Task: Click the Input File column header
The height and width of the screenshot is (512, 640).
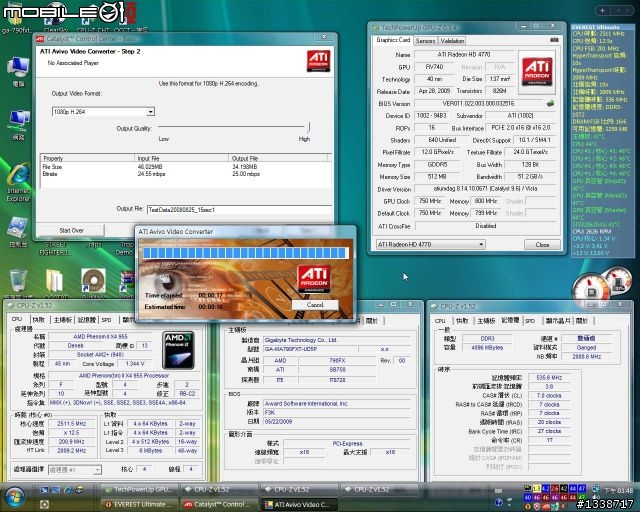Action: pos(181,158)
